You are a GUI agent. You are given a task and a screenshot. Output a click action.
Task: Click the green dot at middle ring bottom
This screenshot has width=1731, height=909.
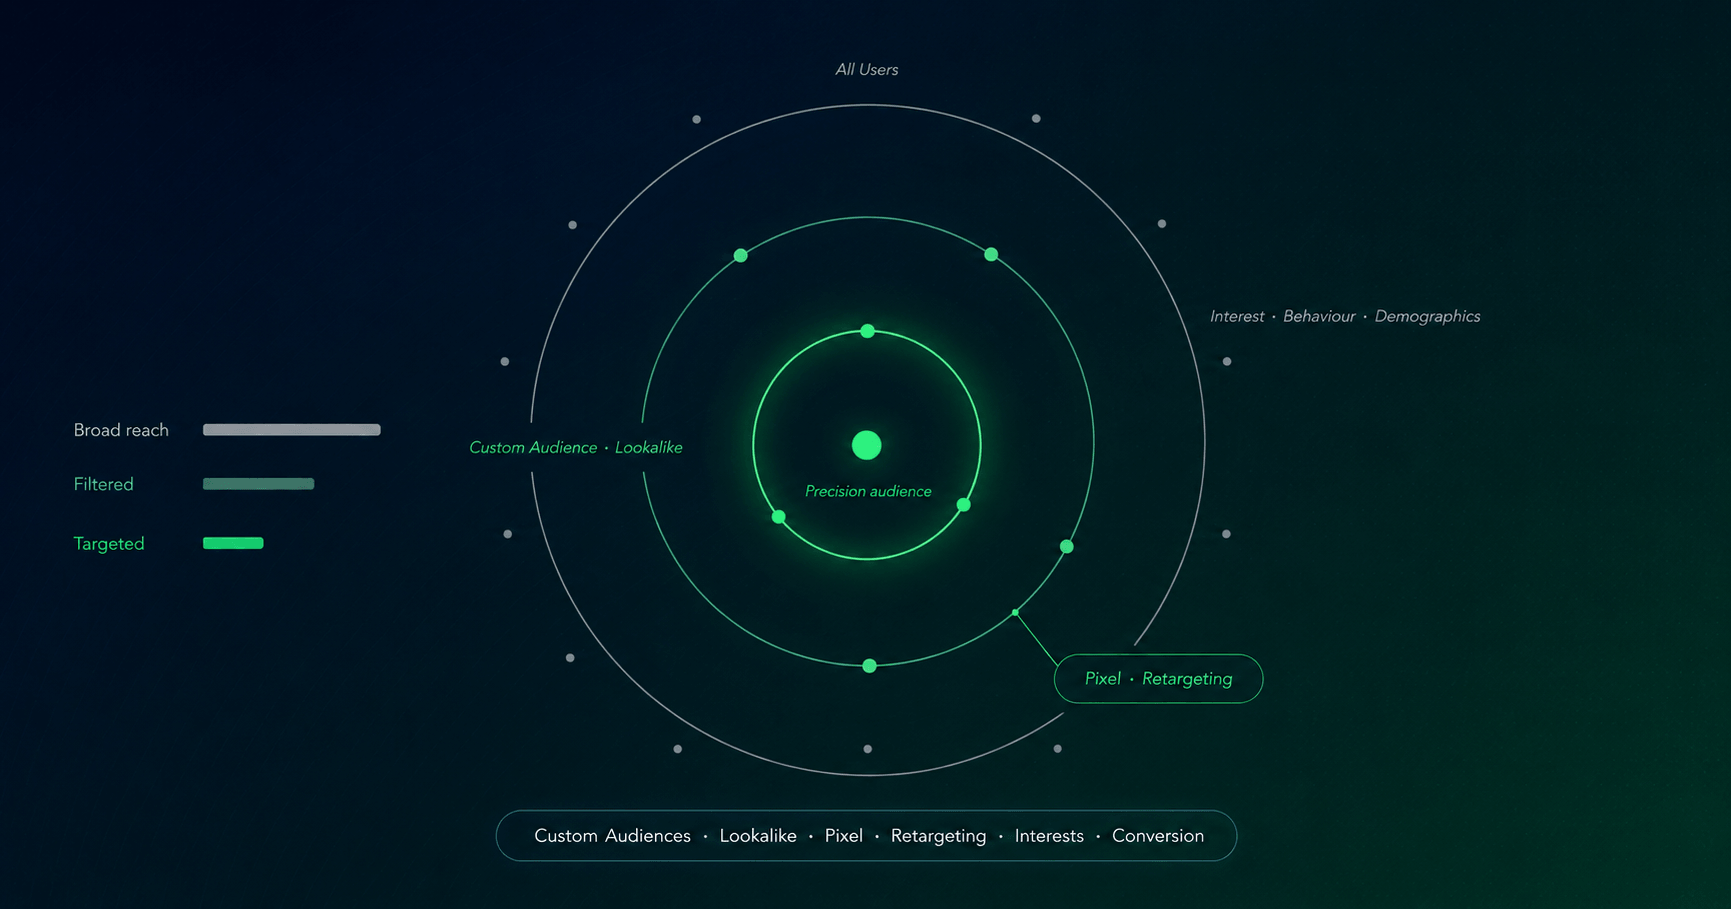(869, 666)
